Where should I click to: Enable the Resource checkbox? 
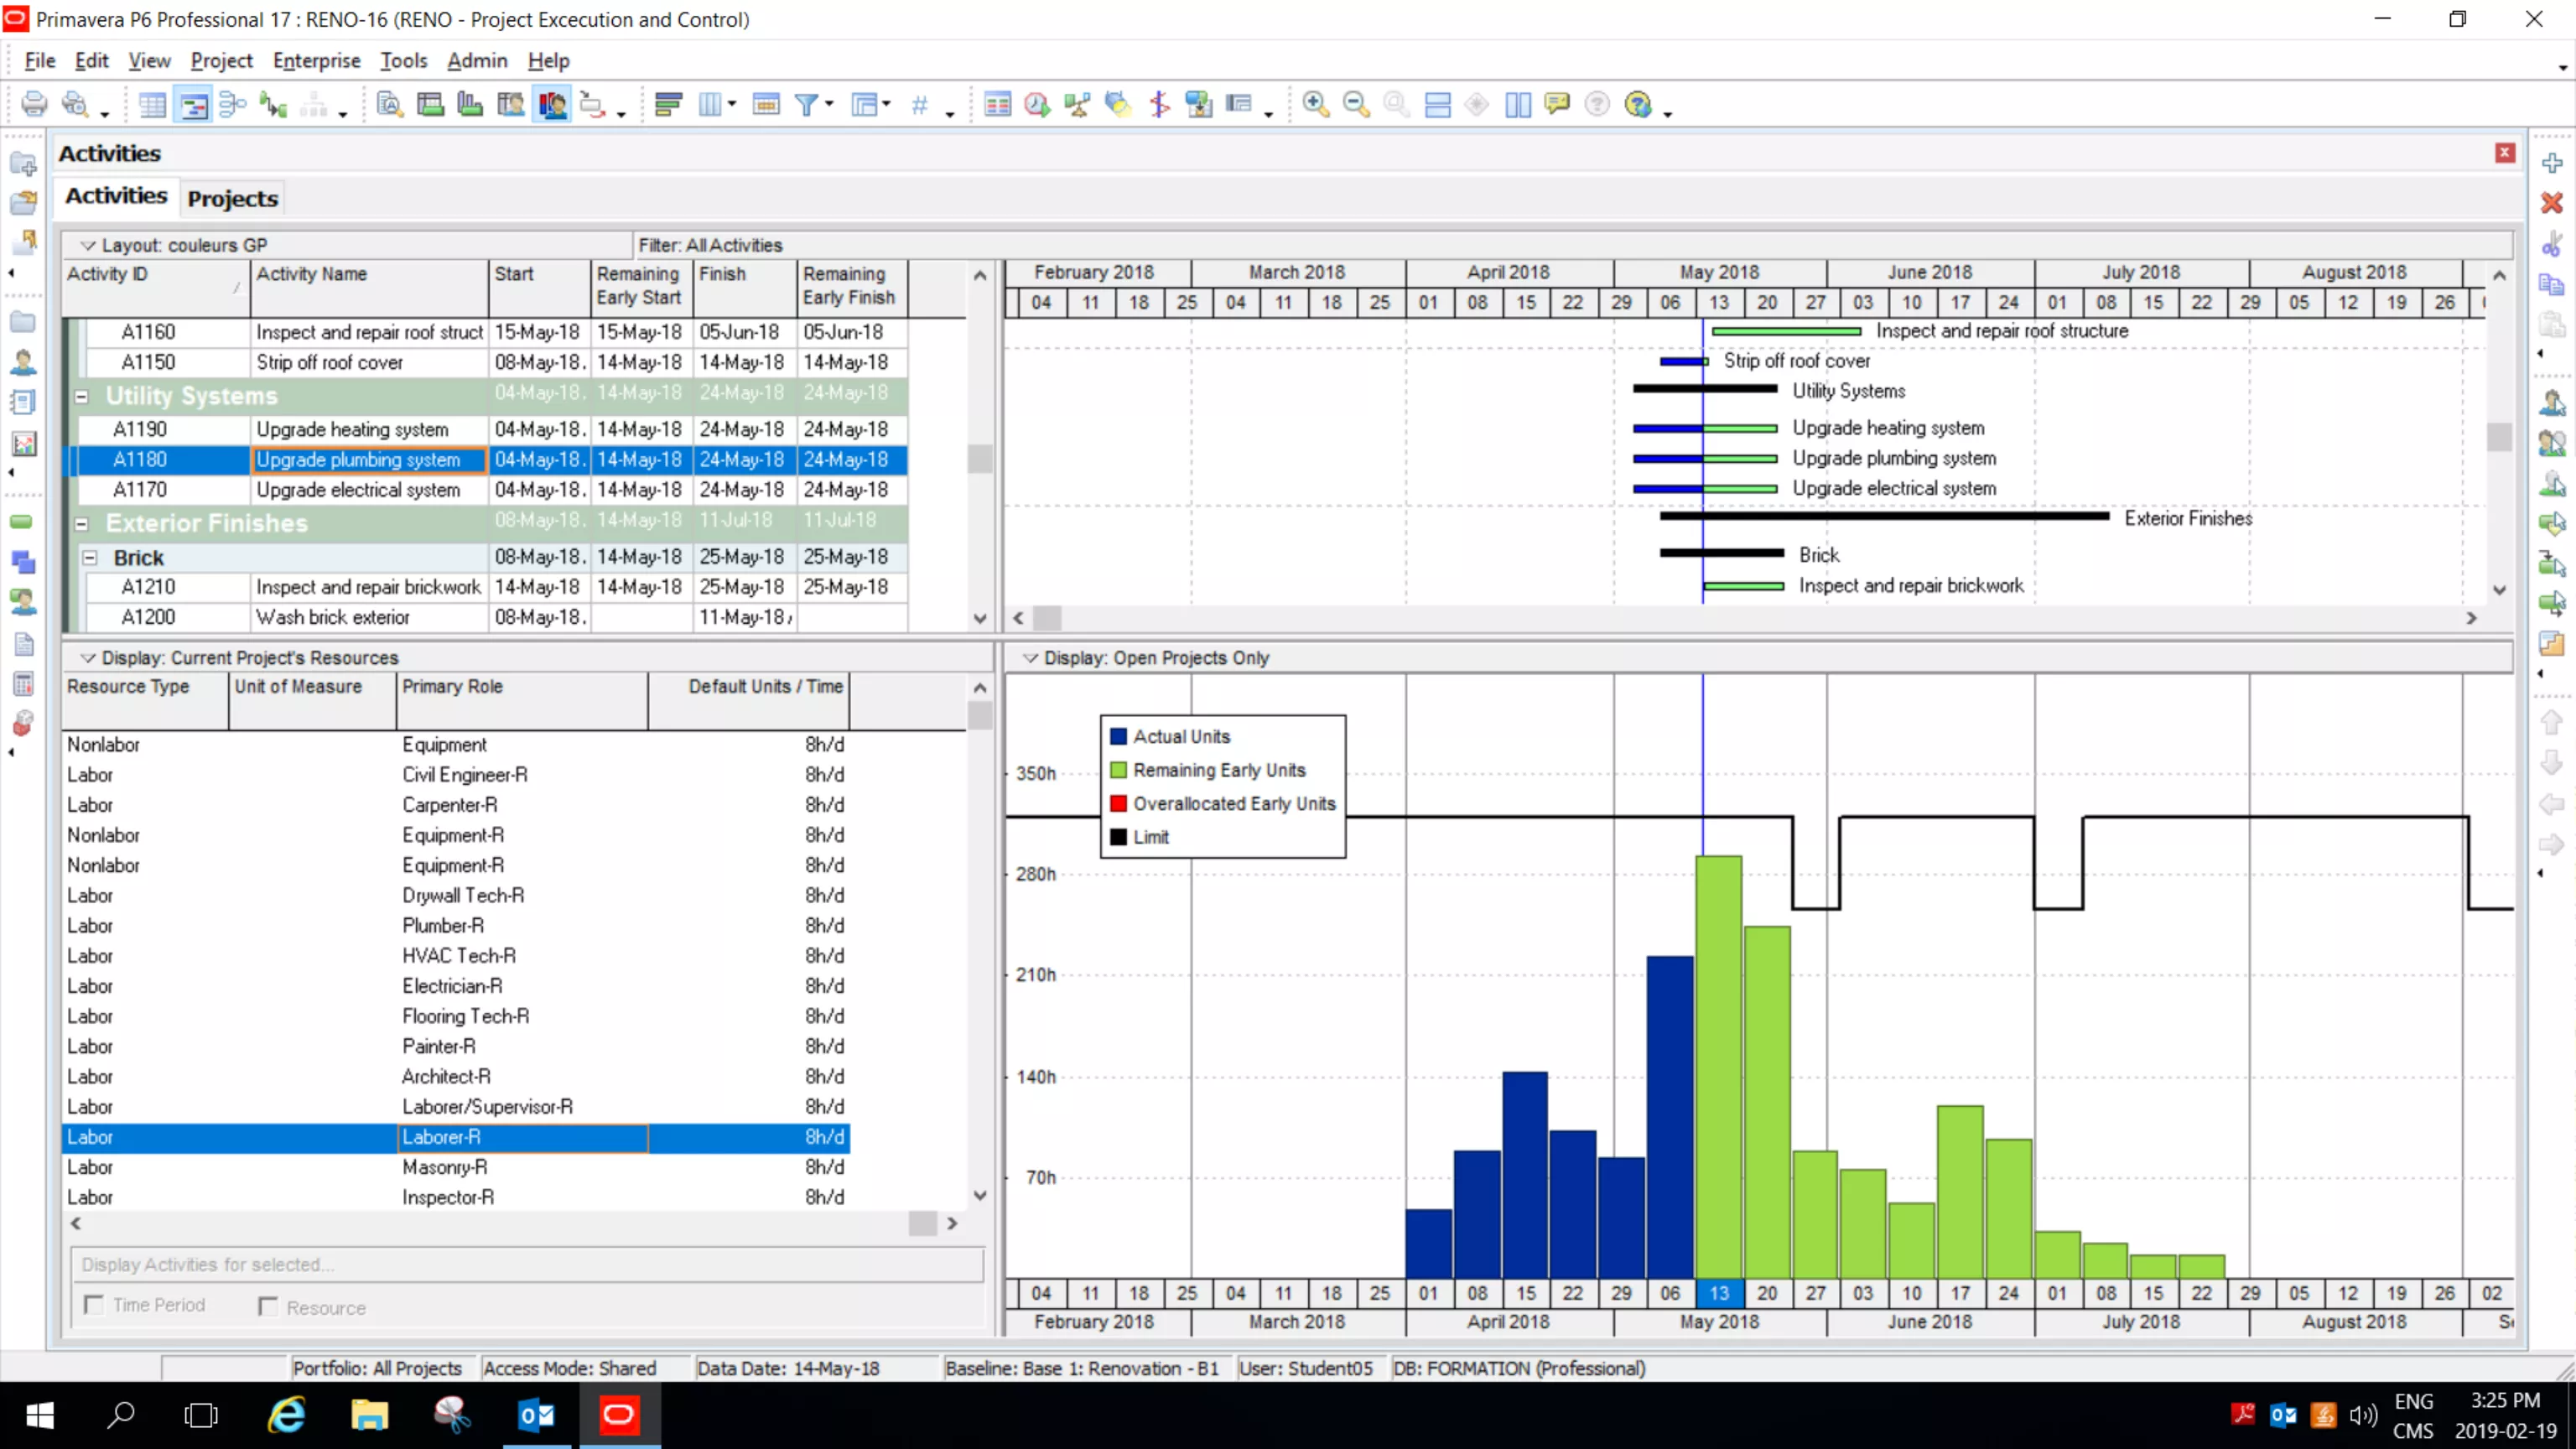click(x=267, y=1306)
